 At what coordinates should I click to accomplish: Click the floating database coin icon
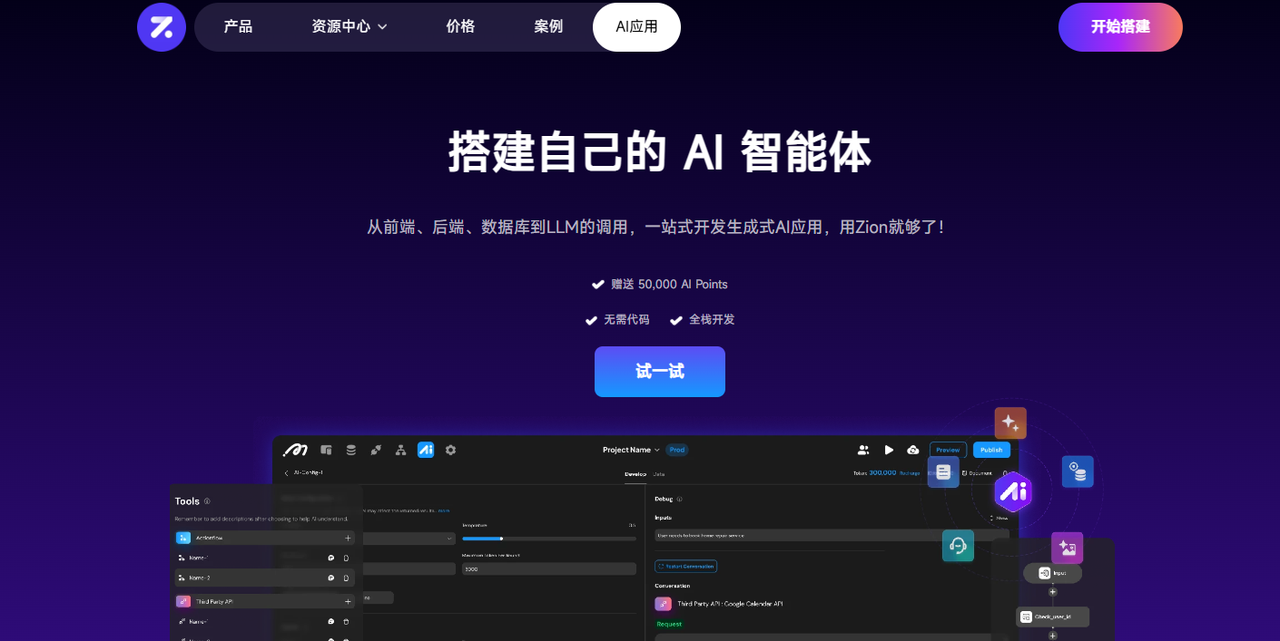point(1077,472)
